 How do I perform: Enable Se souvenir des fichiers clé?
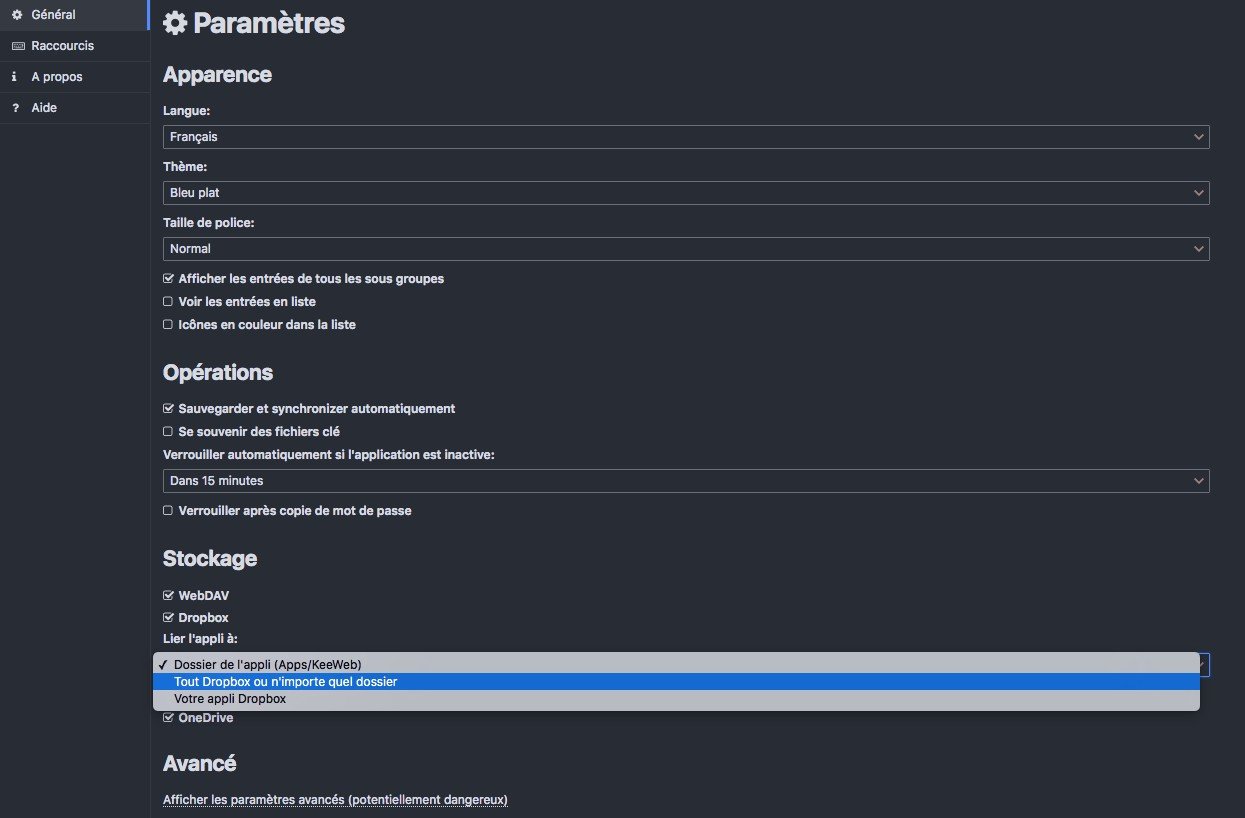[168, 432]
